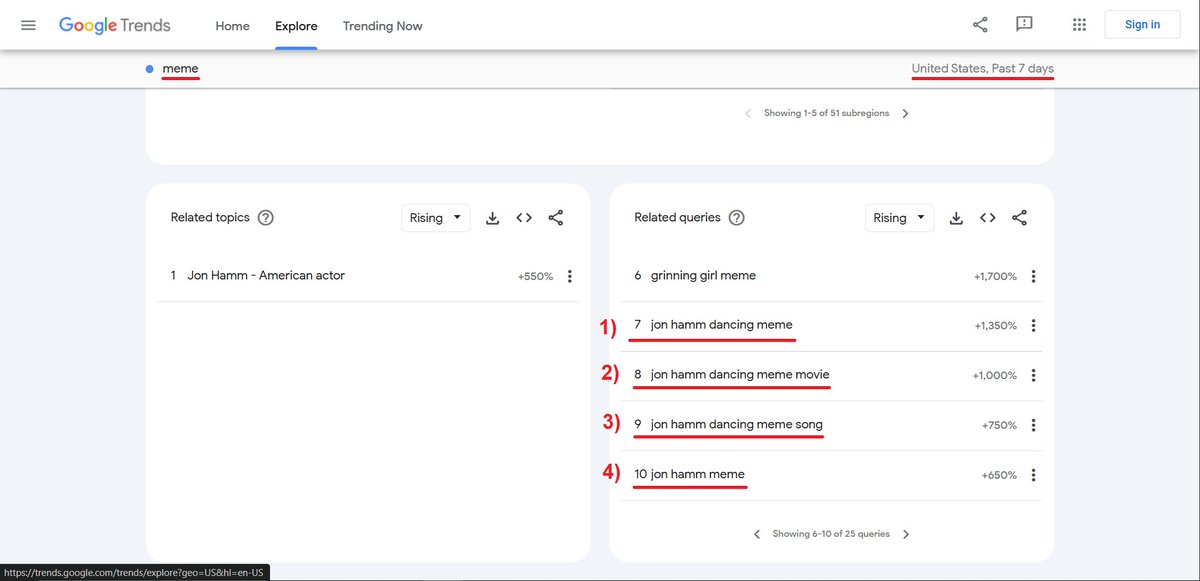Open options for the +650% query
This screenshot has width=1200, height=581.
click(x=1033, y=476)
